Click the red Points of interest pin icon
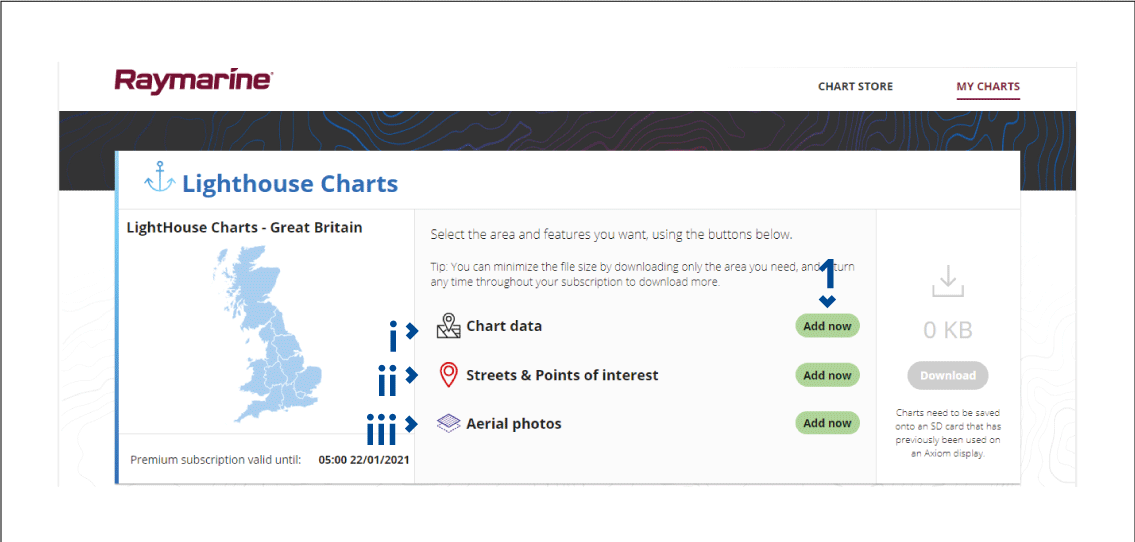This screenshot has height=542, width=1135. (x=449, y=375)
